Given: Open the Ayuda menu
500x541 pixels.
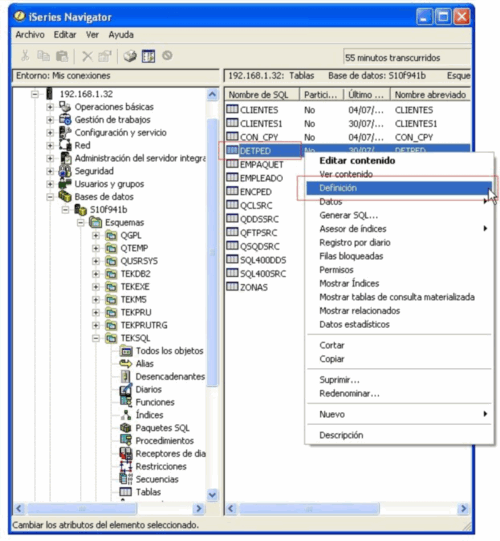Looking at the screenshot, I should pyautogui.click(x=121, y=35).
